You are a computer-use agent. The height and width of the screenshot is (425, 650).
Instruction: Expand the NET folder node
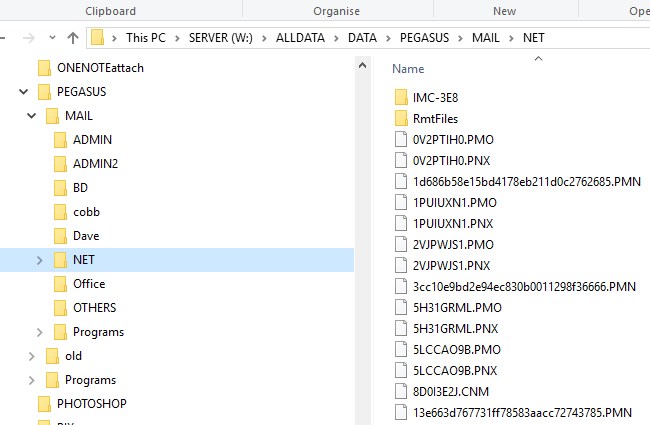tap(39, 260)
